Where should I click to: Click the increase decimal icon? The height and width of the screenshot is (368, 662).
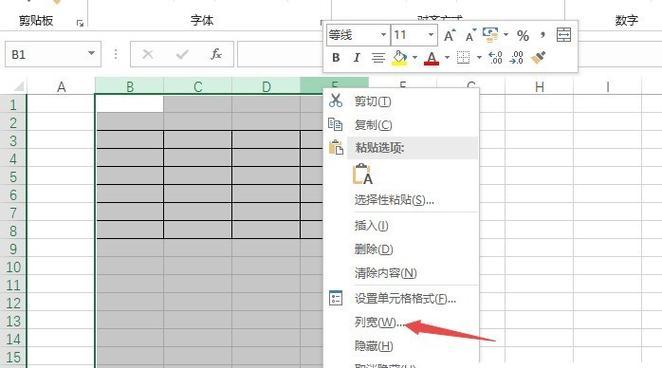pyautogui.click(x=495, y=57)
